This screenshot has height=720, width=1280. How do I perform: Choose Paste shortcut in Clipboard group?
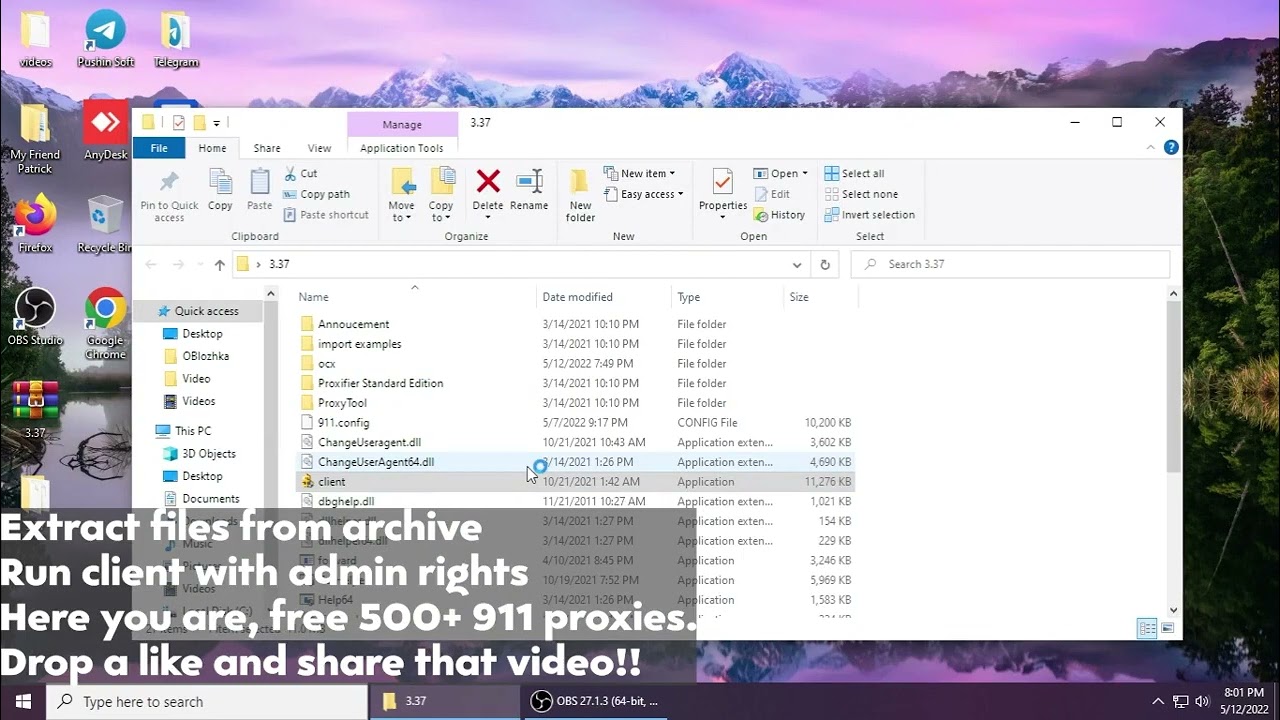326,215
